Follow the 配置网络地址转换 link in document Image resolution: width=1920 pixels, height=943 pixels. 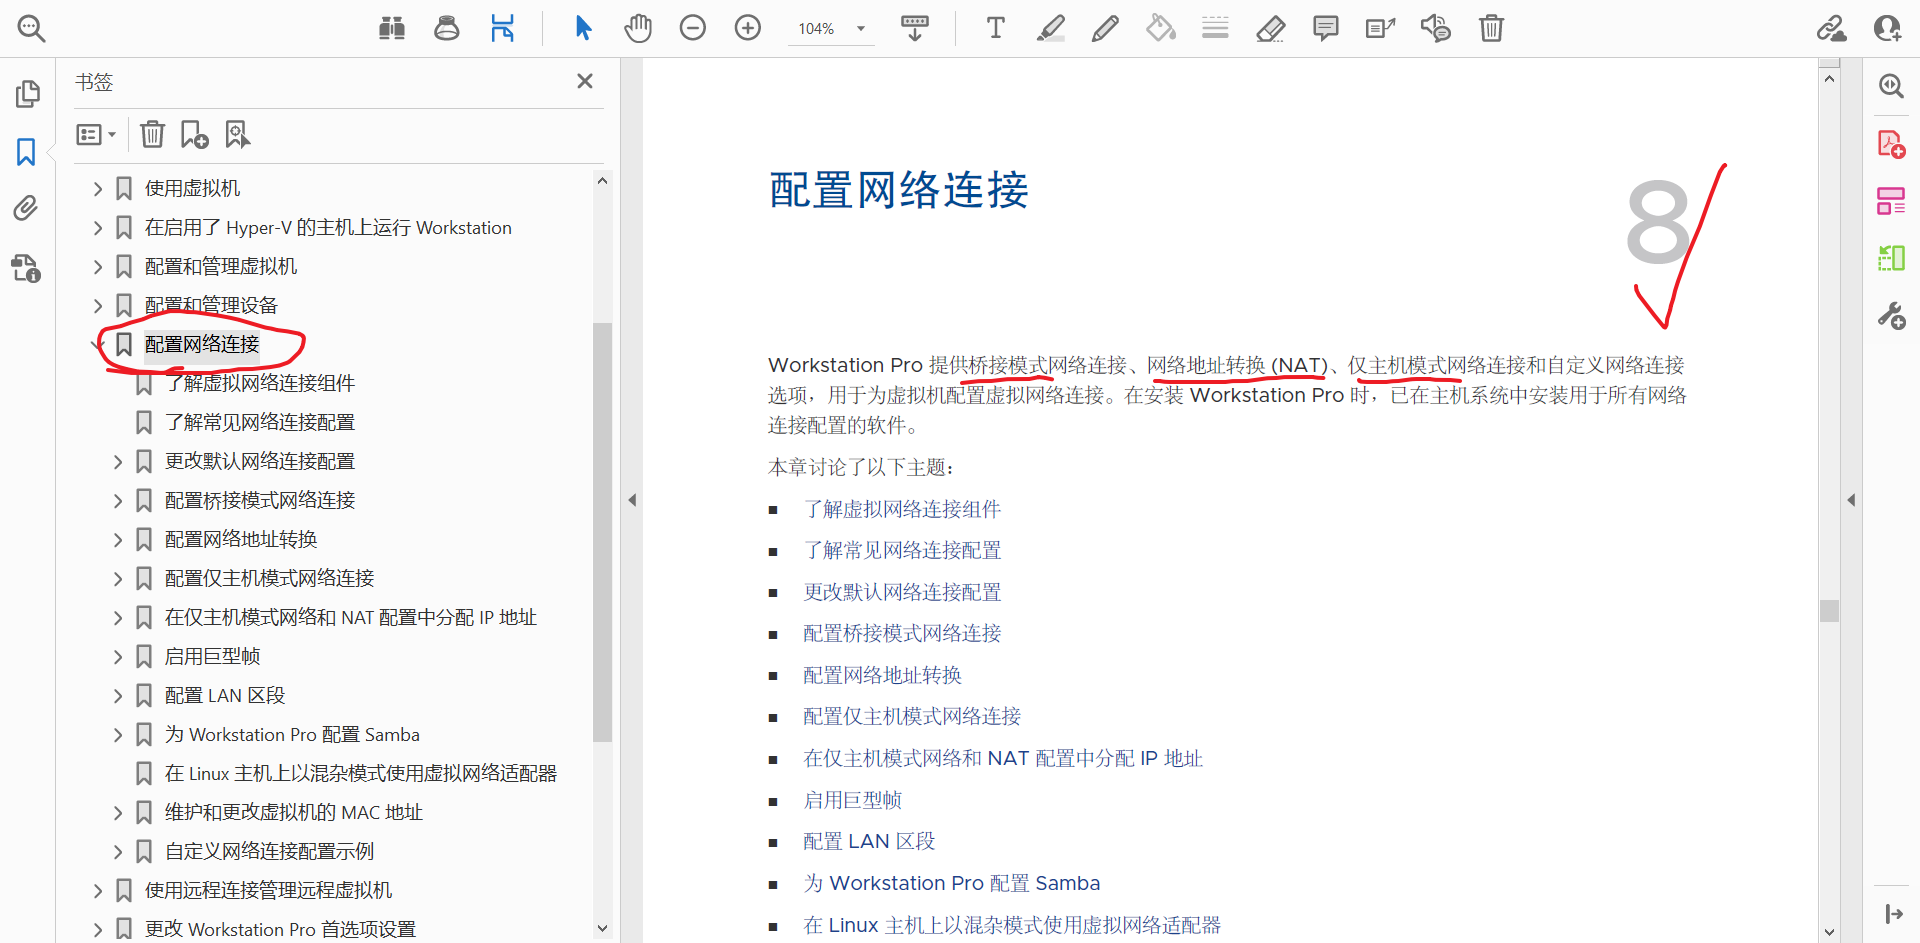882,675
